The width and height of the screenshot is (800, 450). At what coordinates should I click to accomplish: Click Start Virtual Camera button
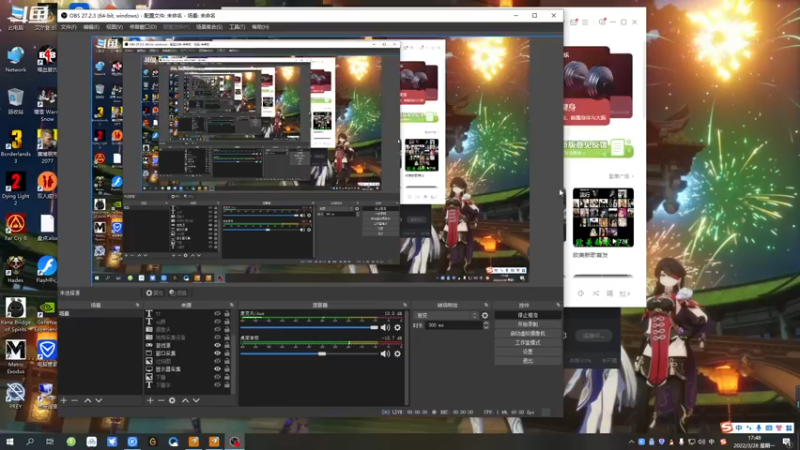coord(528,334)
